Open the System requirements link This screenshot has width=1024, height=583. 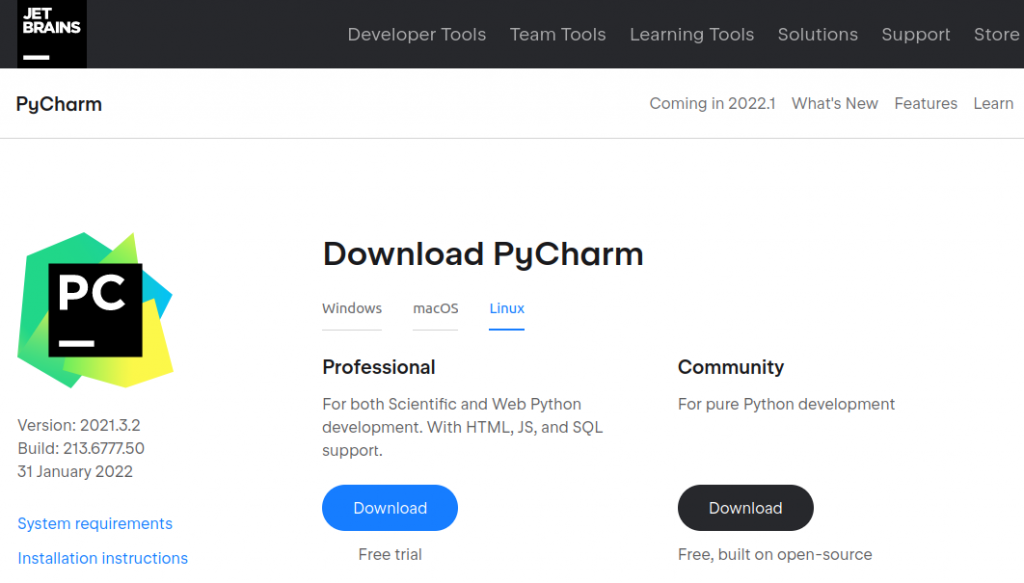click(94, 523)
